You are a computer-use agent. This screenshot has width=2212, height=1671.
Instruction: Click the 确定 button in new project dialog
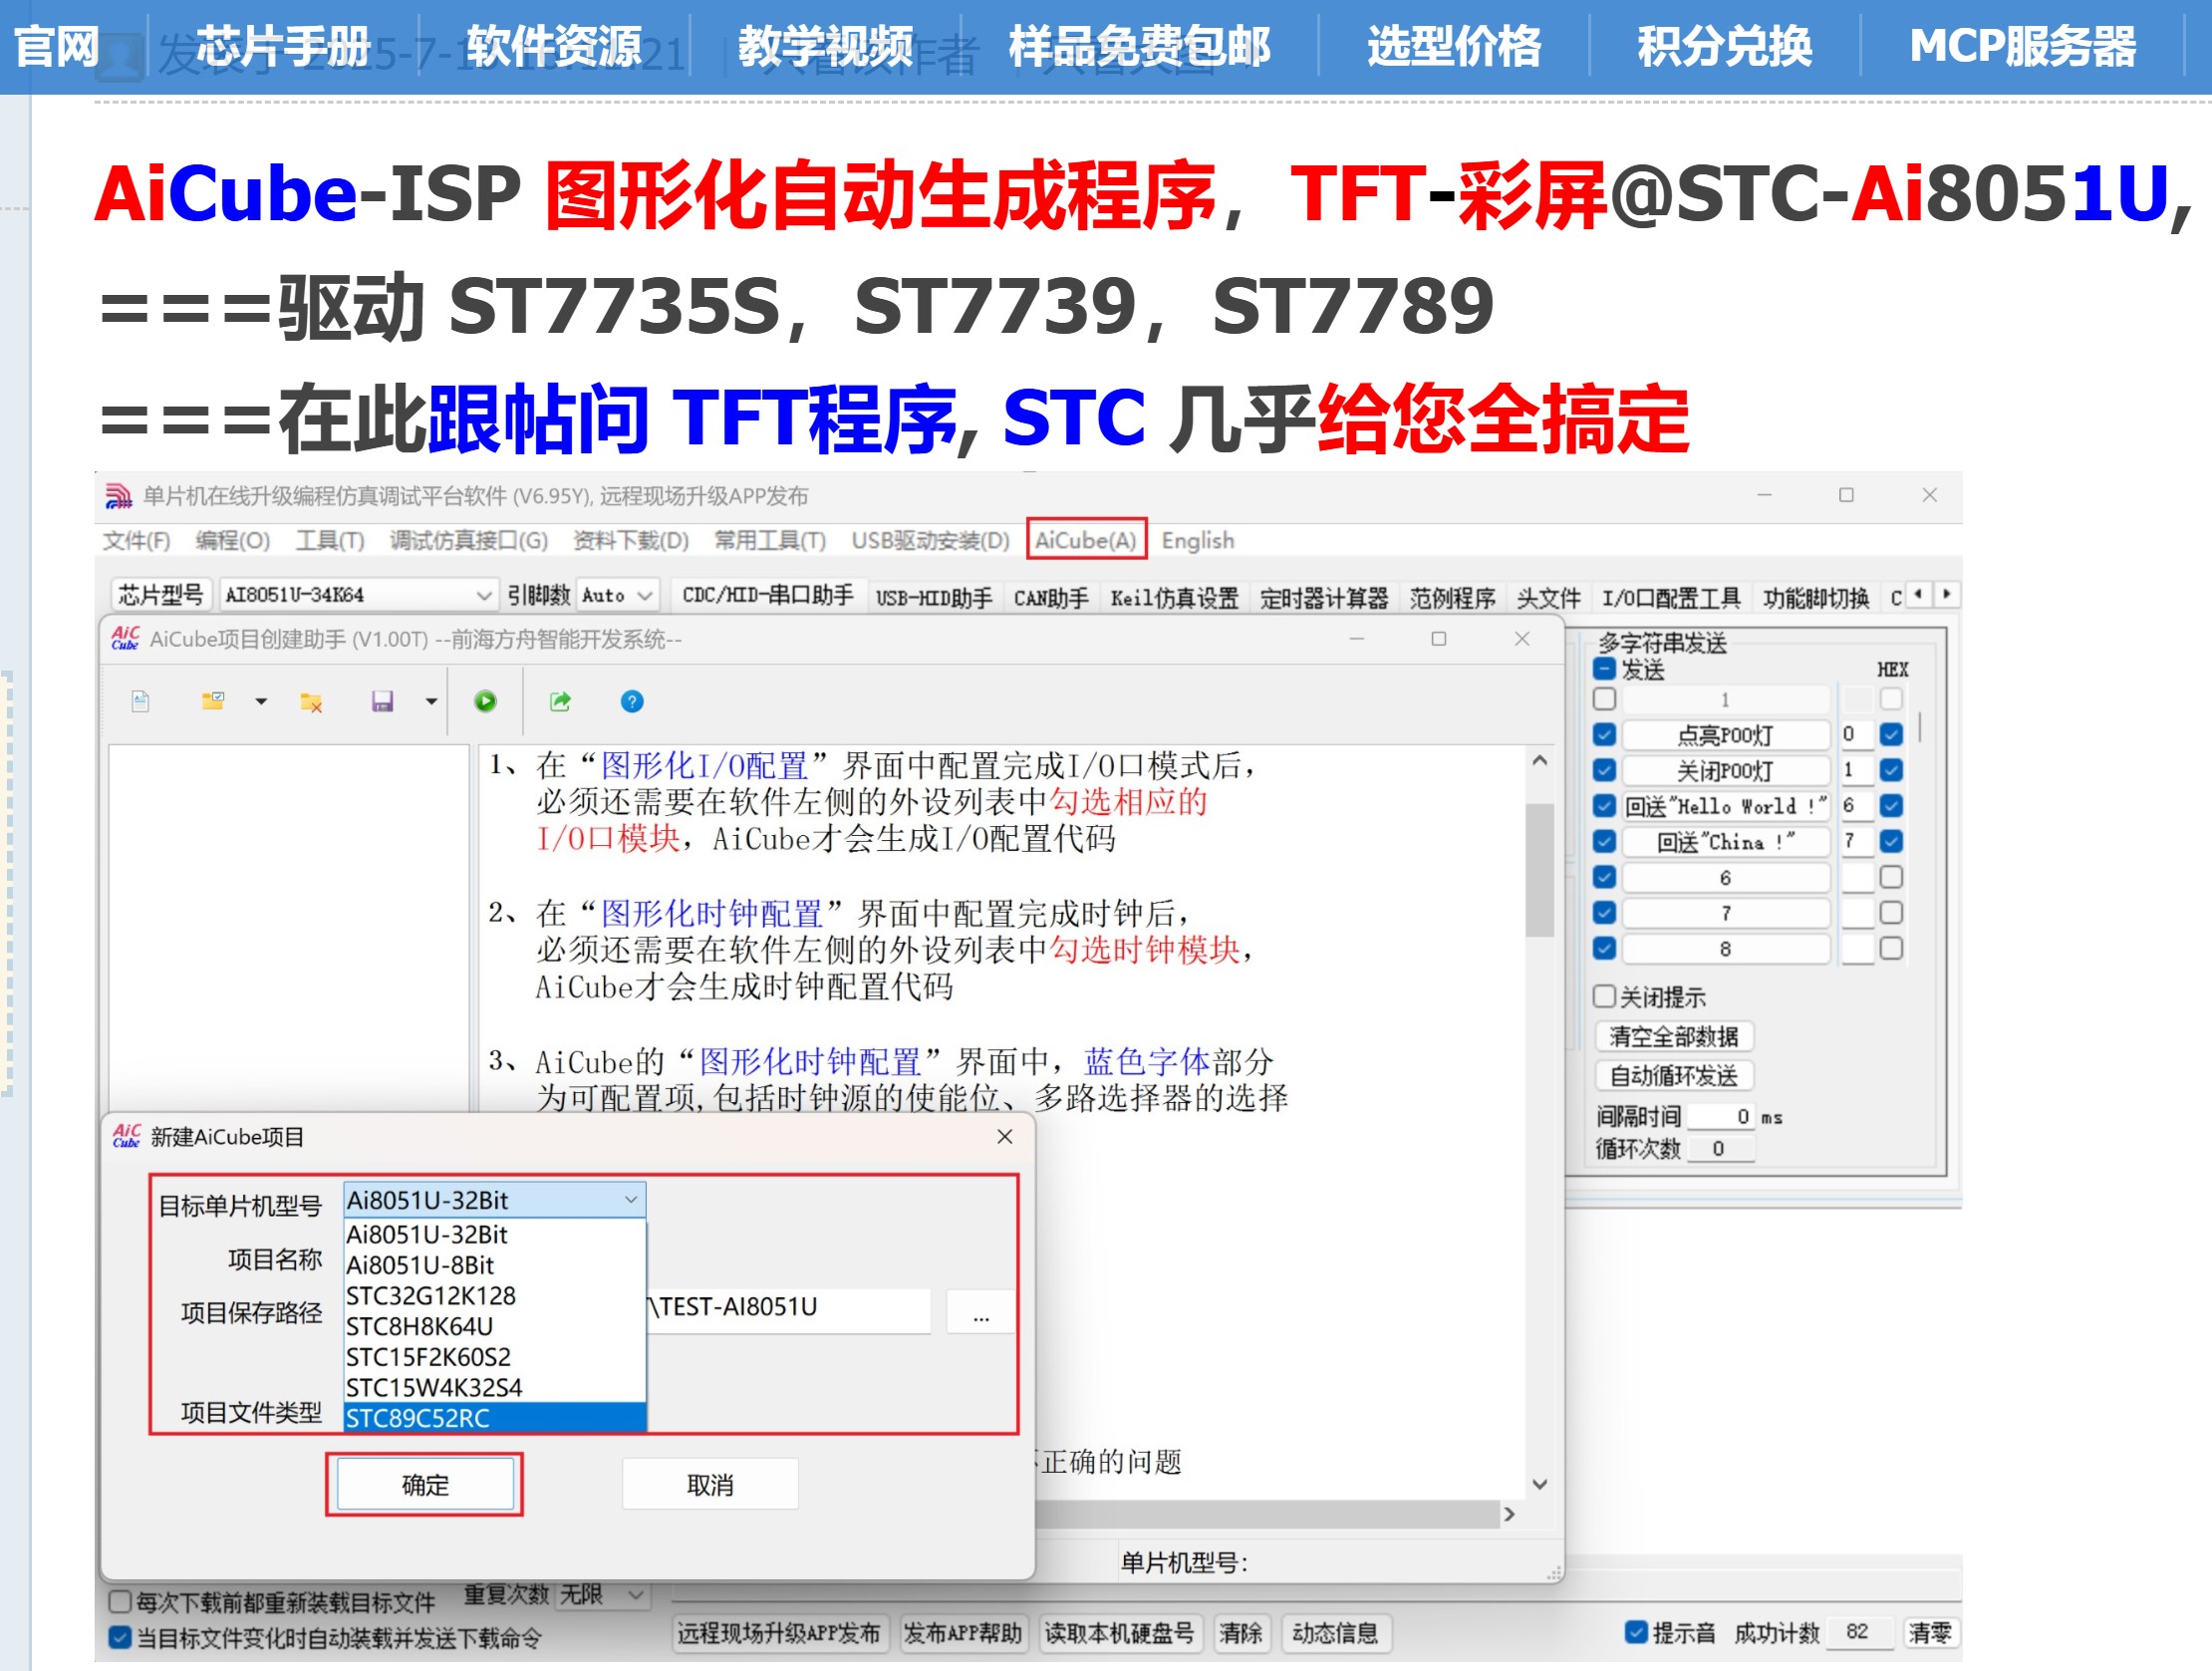click(x=425, y=1485)
